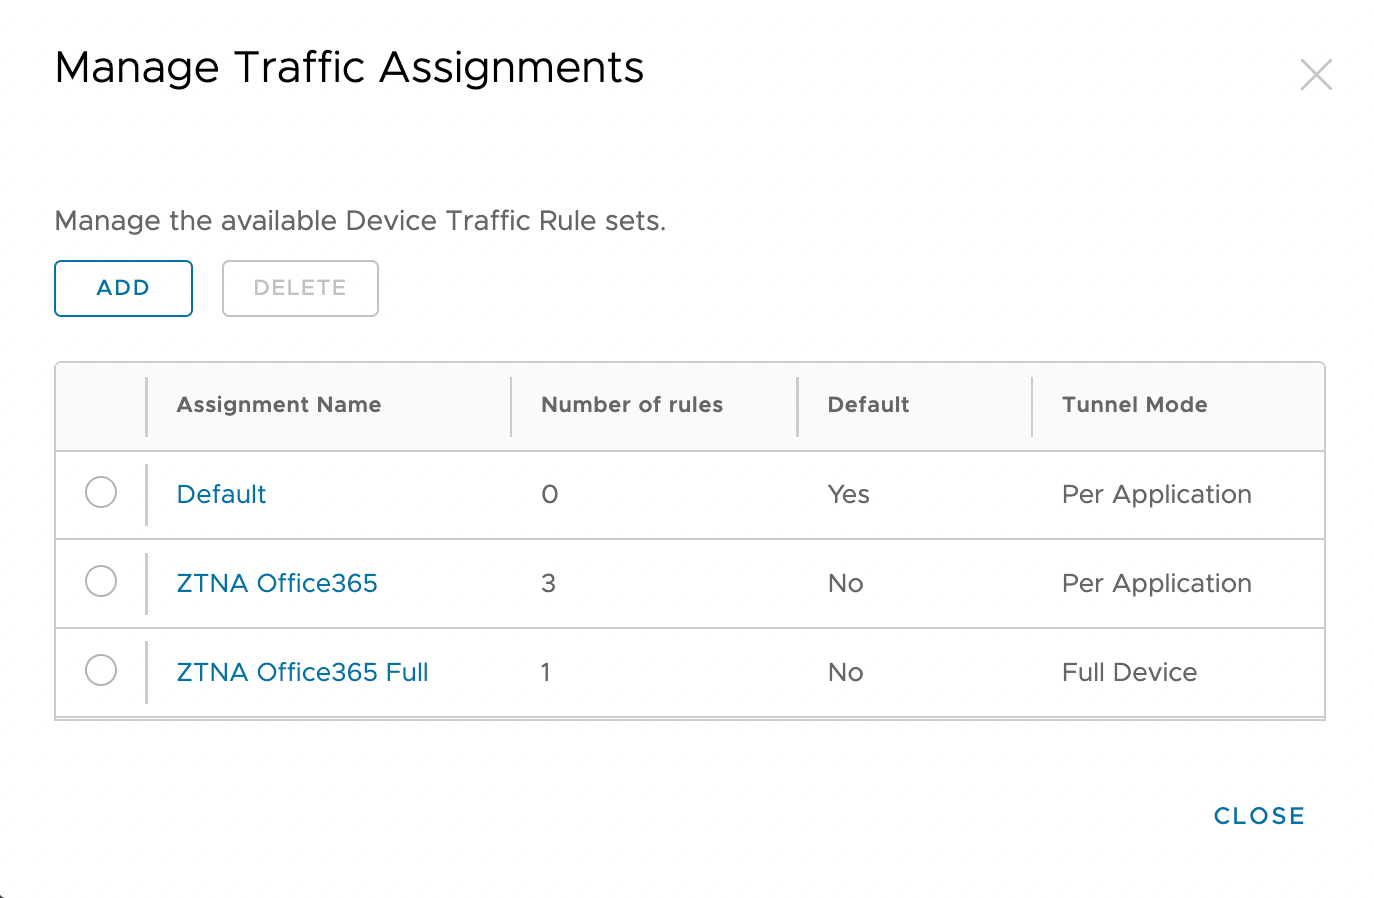The height and width of the screenshot is (898, 1374).
Task: Click the DELETE button
Action: 299,288
